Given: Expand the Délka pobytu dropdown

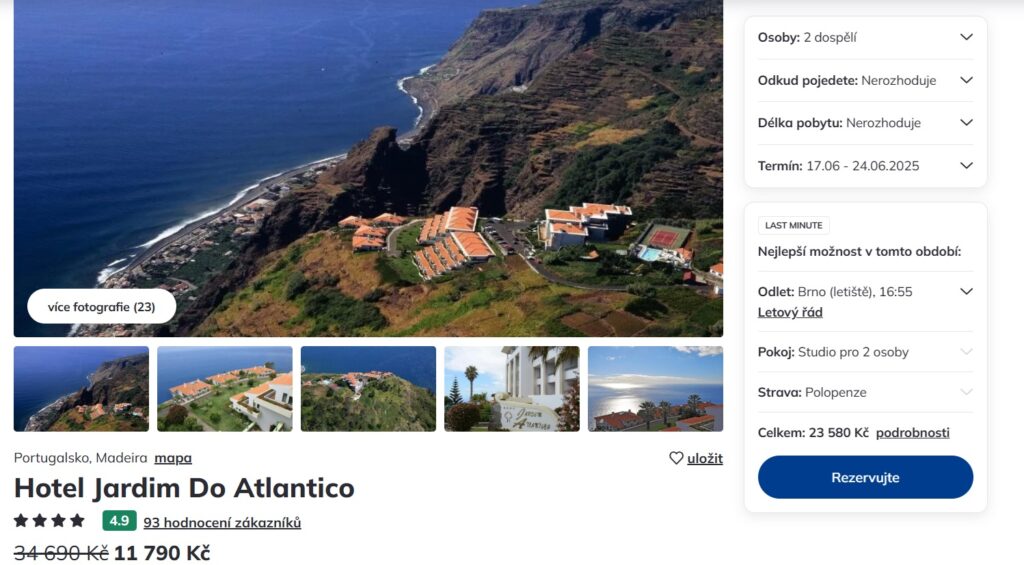Looking at the screenshot, I should (x=966, y=123).
